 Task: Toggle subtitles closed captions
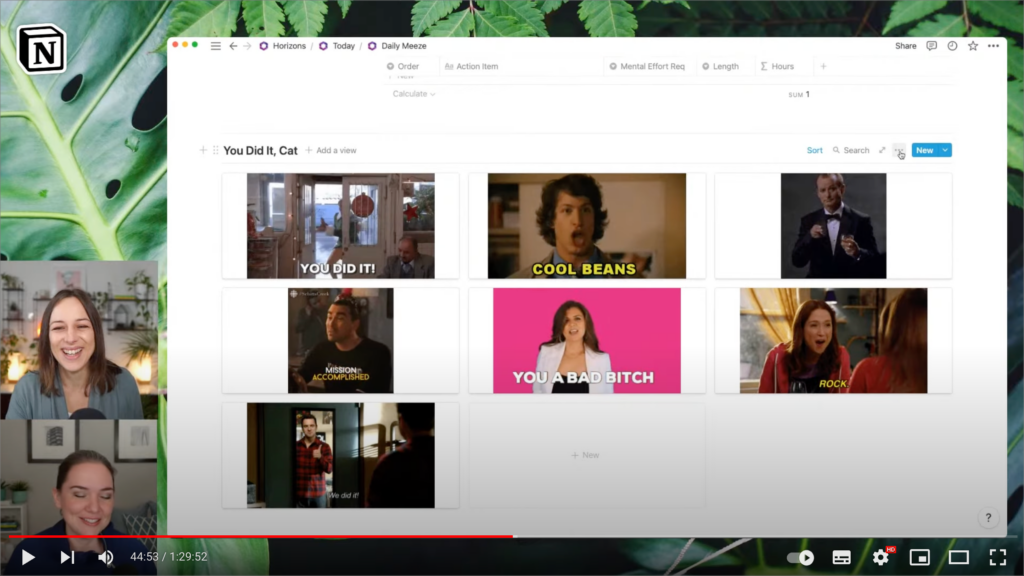click(x=841, y=557)
